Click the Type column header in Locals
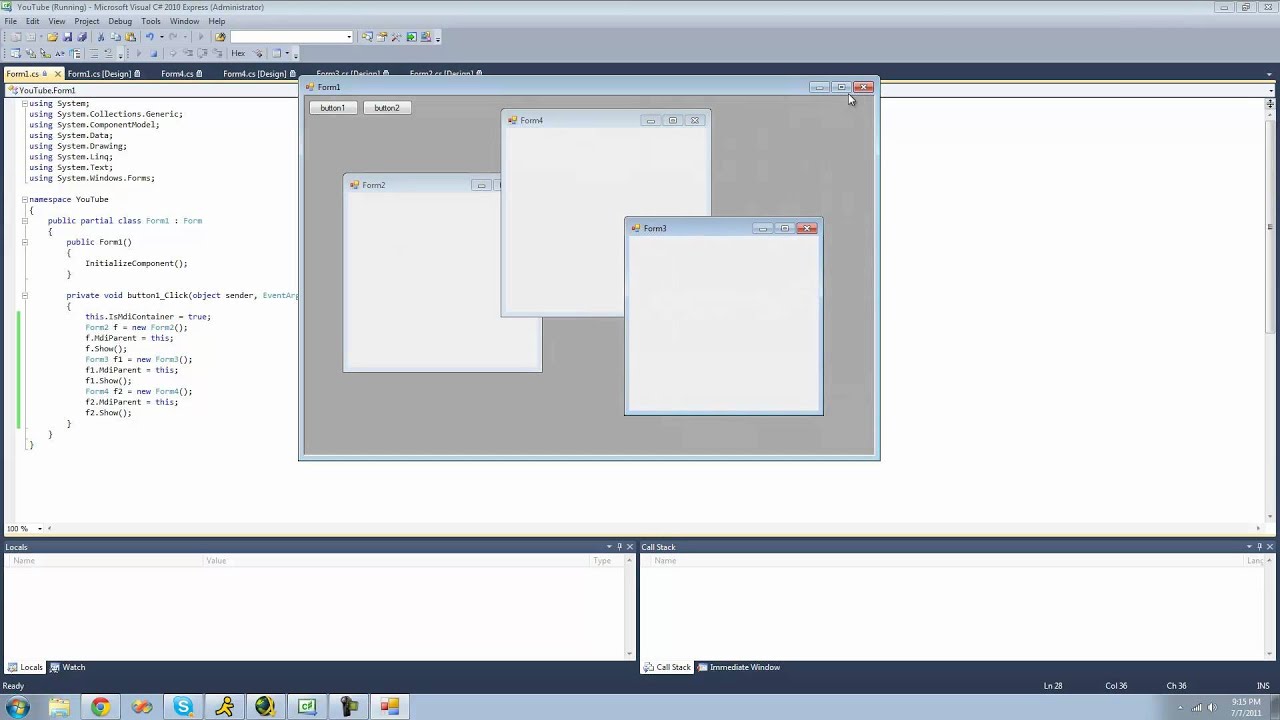 click(x=608, y=561)
